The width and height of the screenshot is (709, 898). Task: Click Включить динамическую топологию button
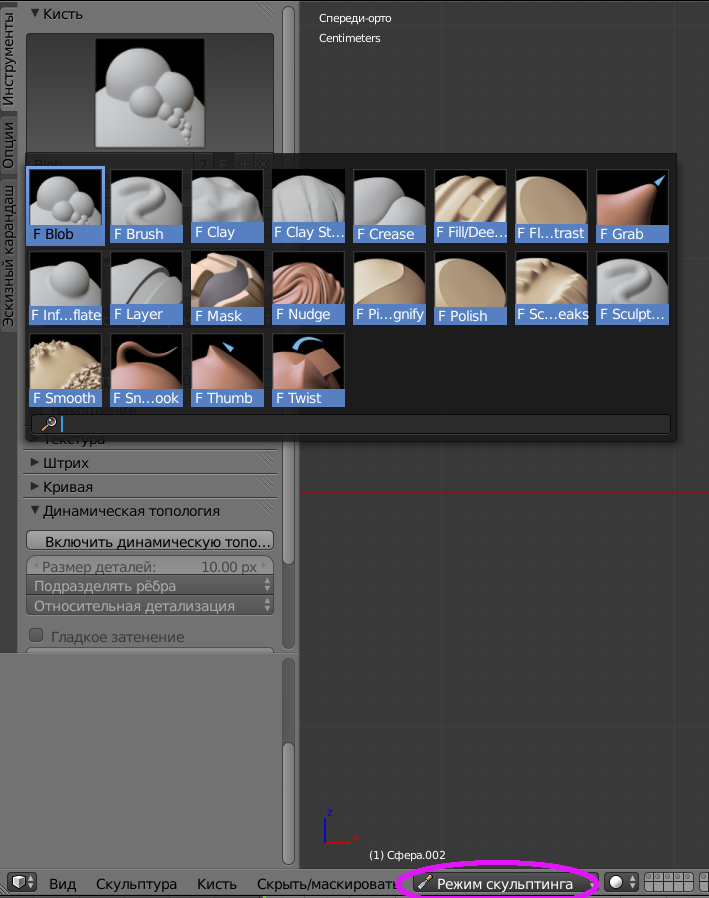(150, 541)
